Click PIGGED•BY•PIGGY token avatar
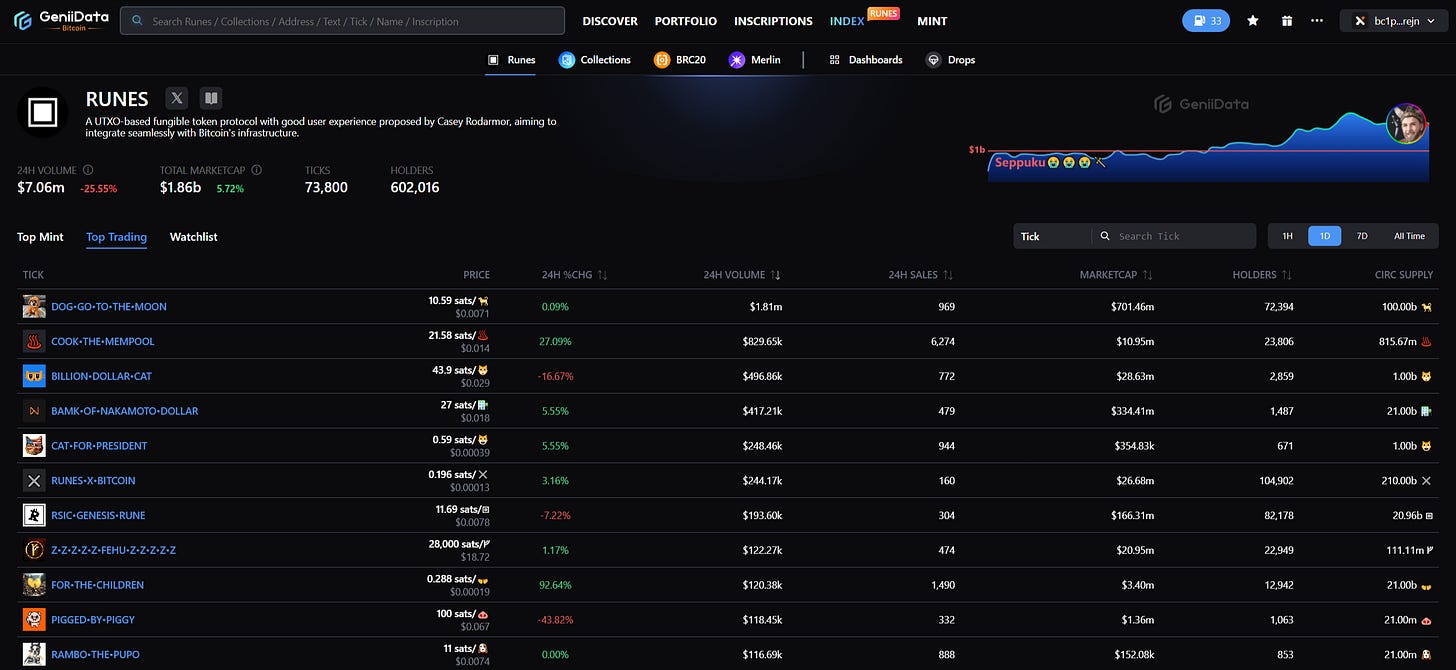Viewport: 1456px width, 670px height. click(x=34, y=619)
